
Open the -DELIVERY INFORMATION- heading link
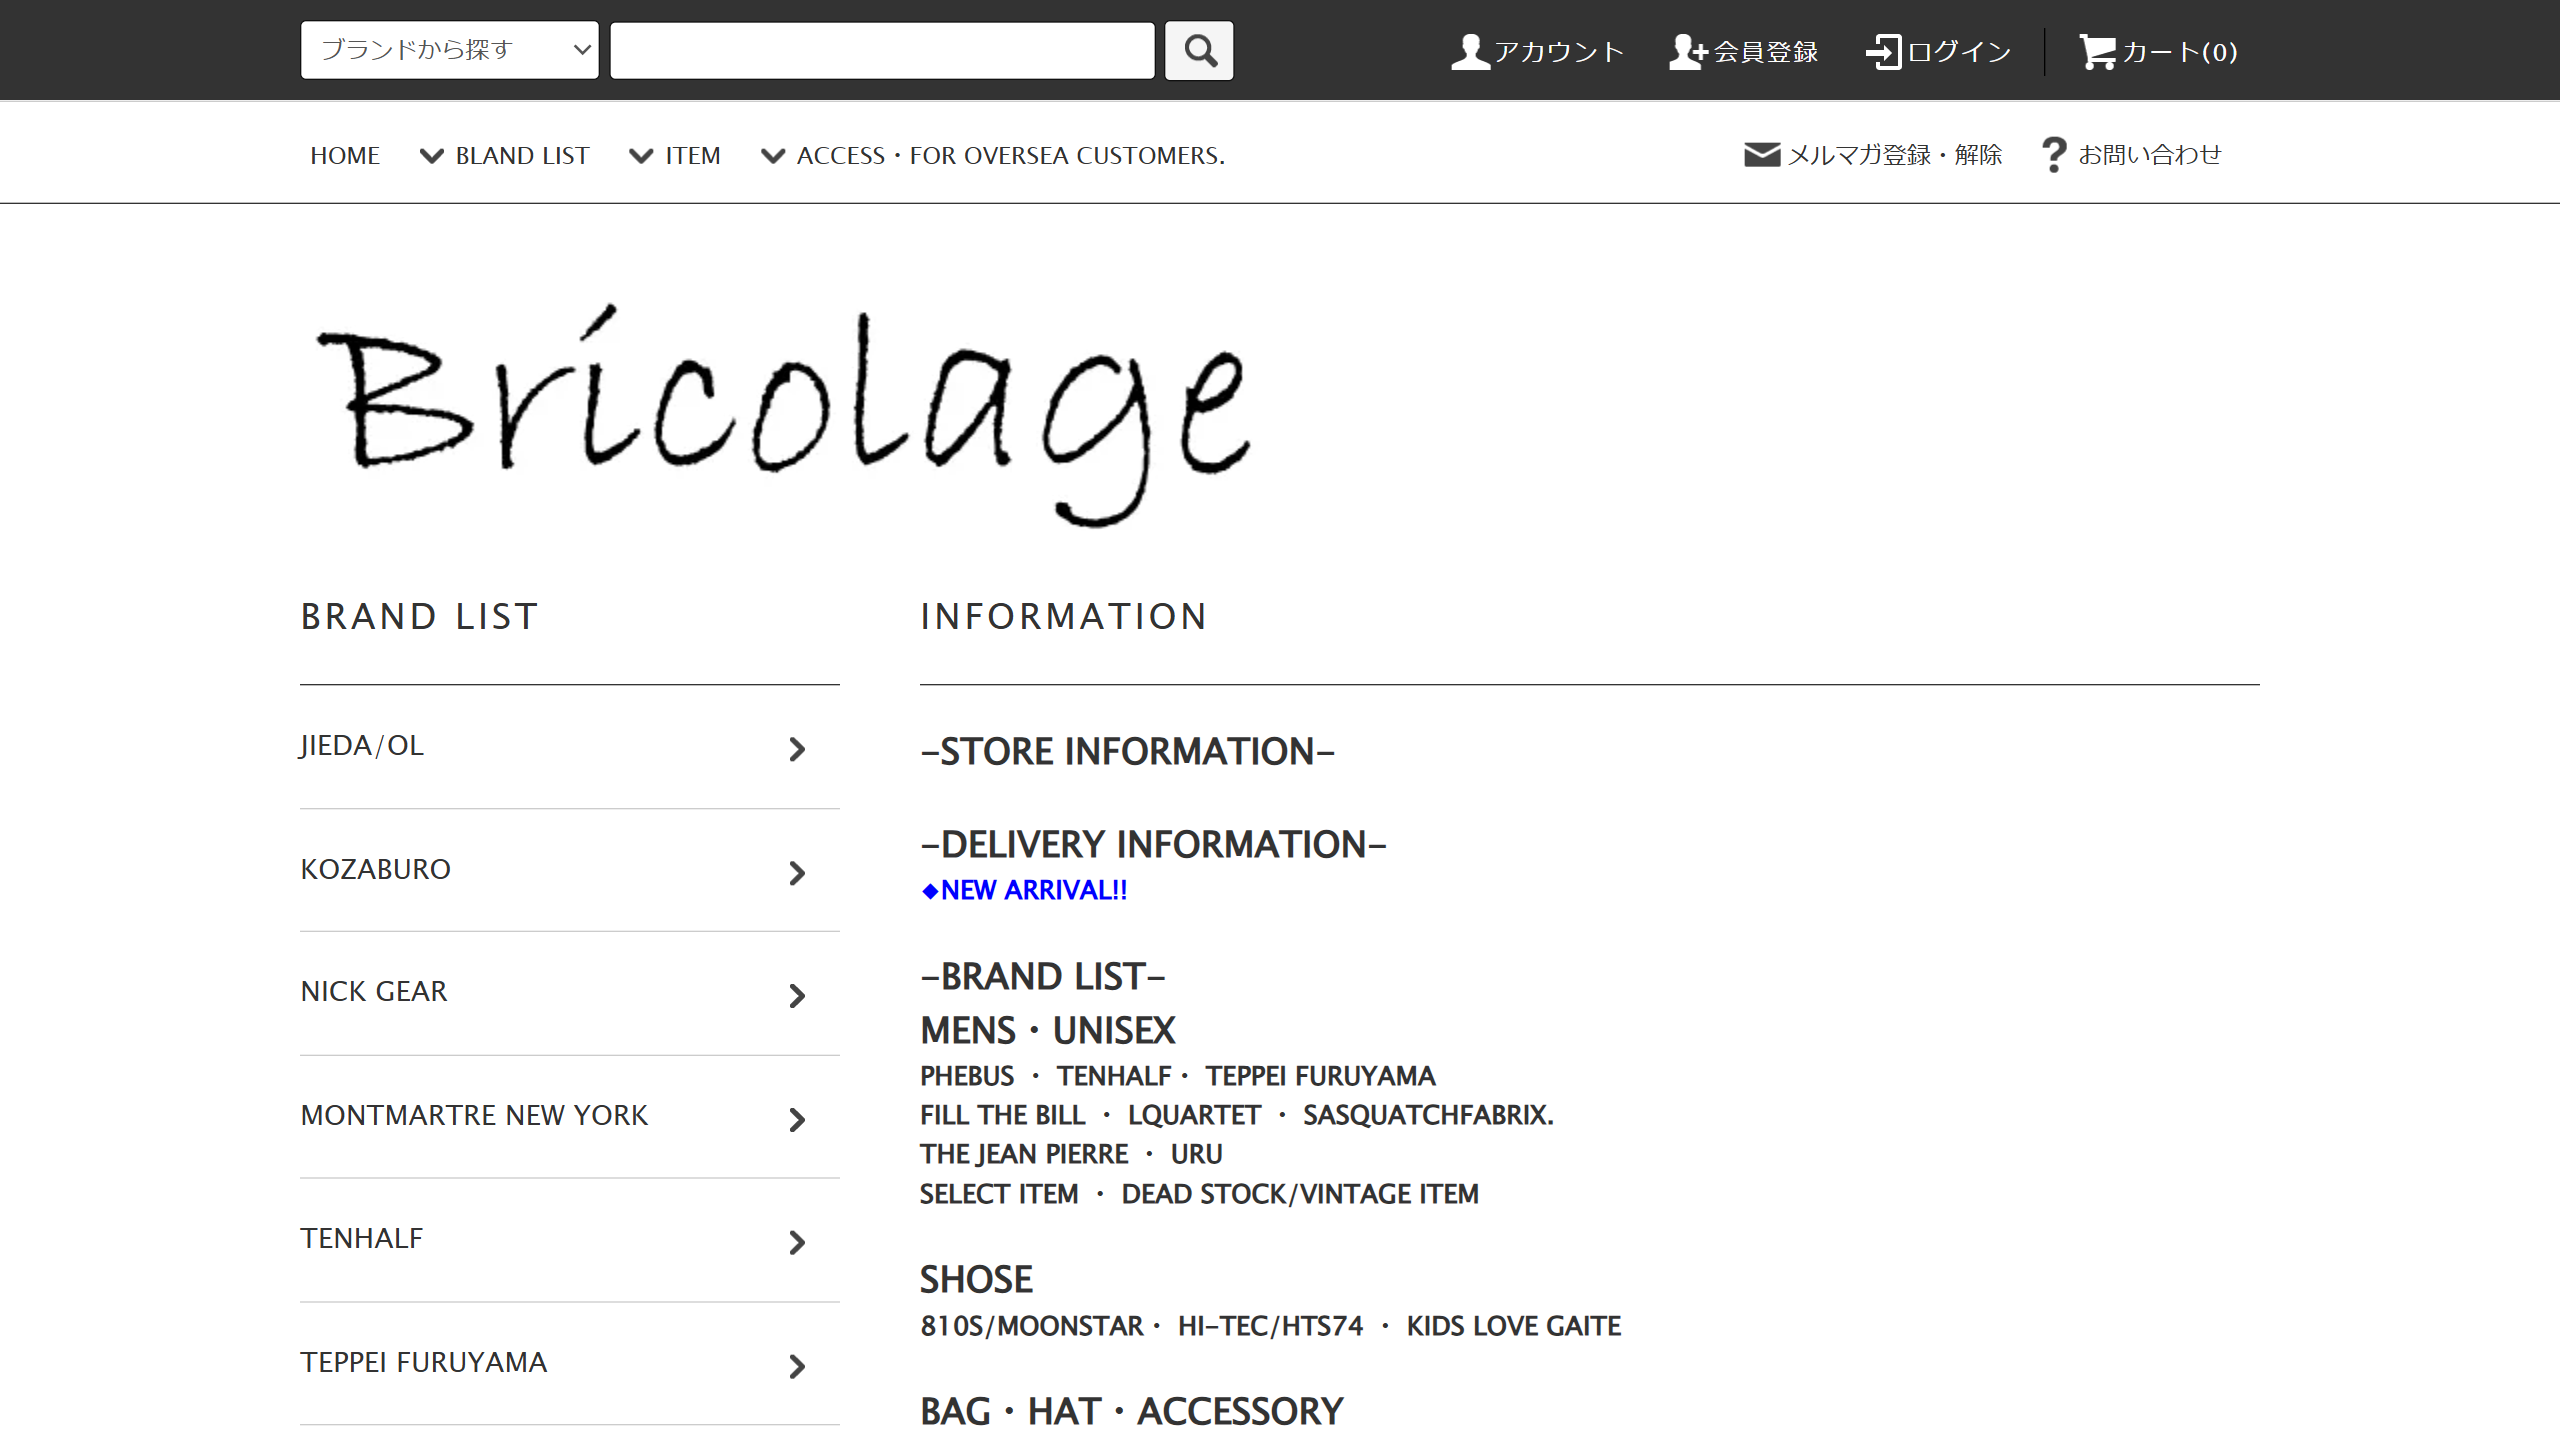[1153, 845]
